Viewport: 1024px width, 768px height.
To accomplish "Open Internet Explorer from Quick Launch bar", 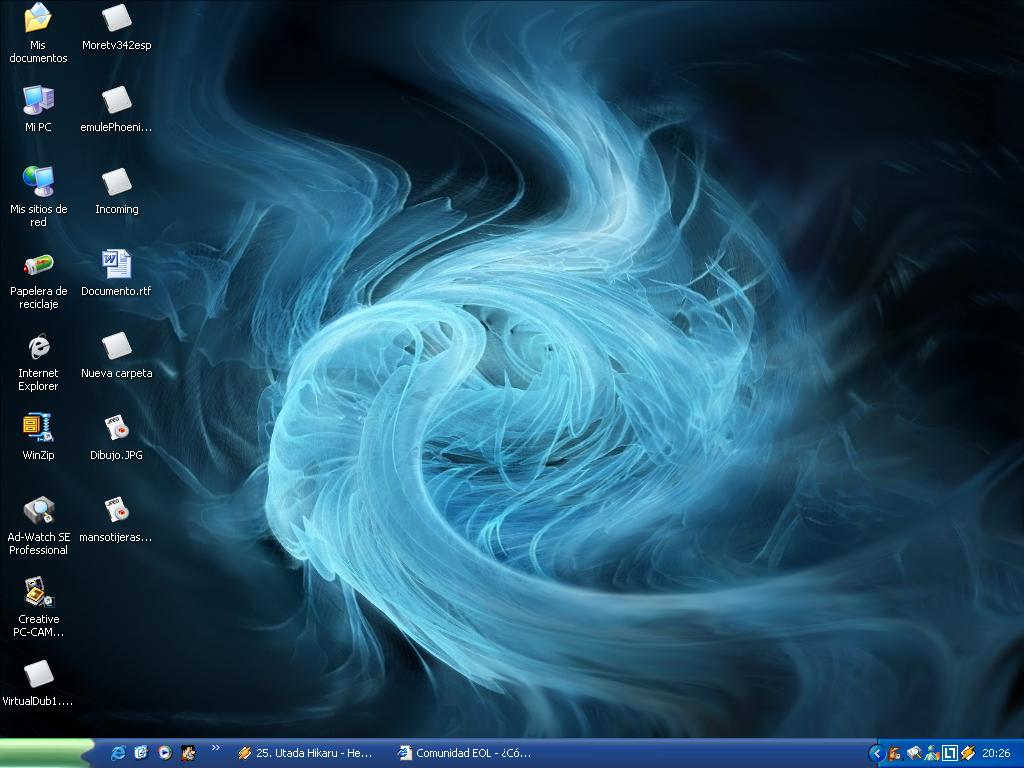I will coord(118,753).
